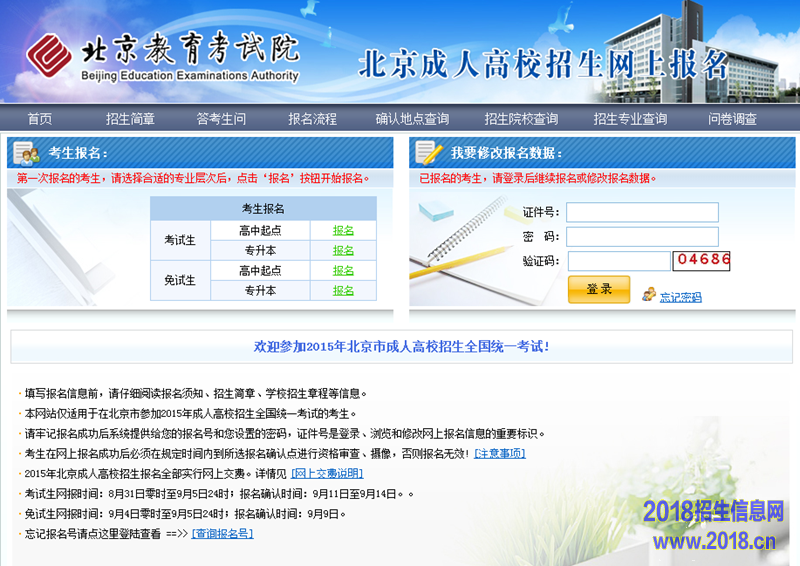Image resolution: width=800 pixels, height=566 pixels.
Task: Click the pencil icon beside 我要修改报名数据
Action: [429, 153]
